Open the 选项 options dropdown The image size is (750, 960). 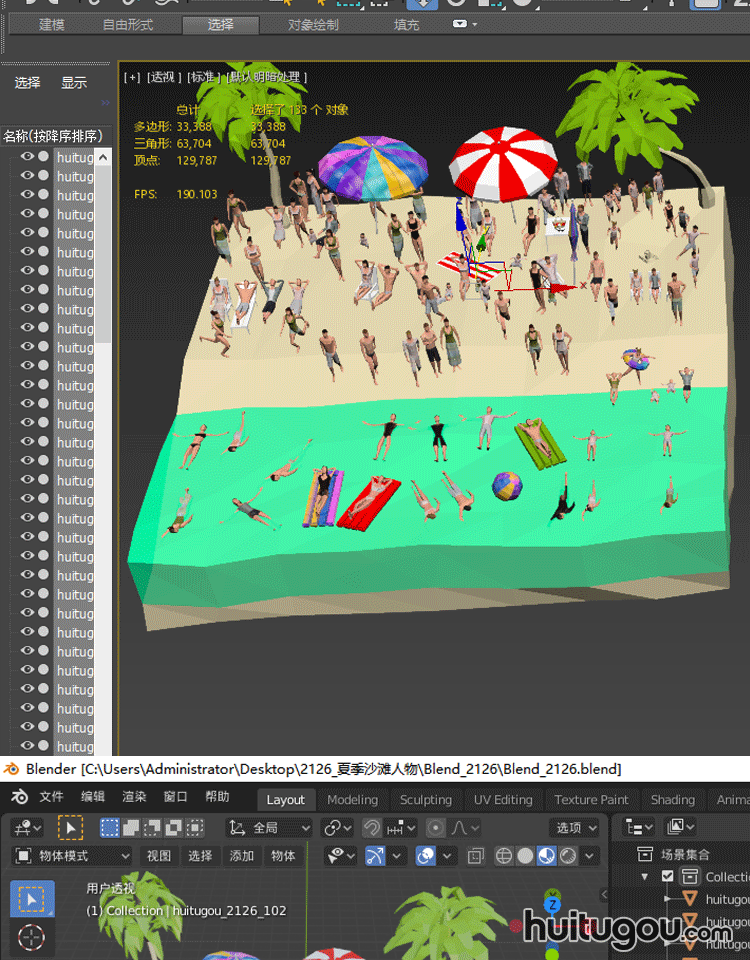577,828
